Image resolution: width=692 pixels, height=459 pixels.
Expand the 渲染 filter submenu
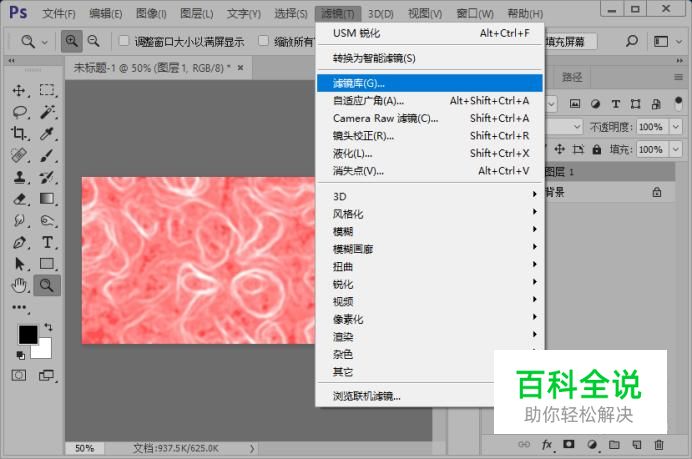tap(430, 336)
